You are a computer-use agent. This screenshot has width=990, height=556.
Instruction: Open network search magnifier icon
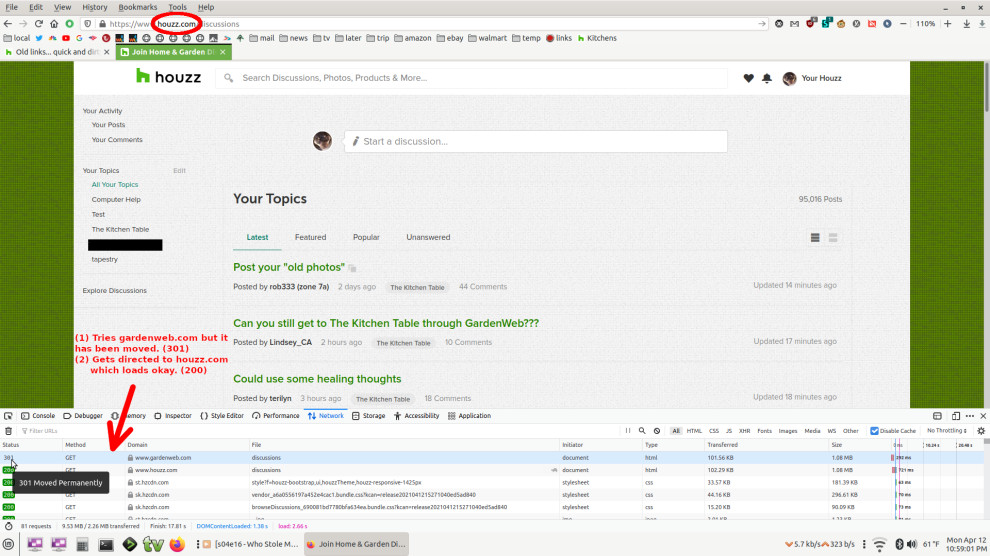point(642,431)
